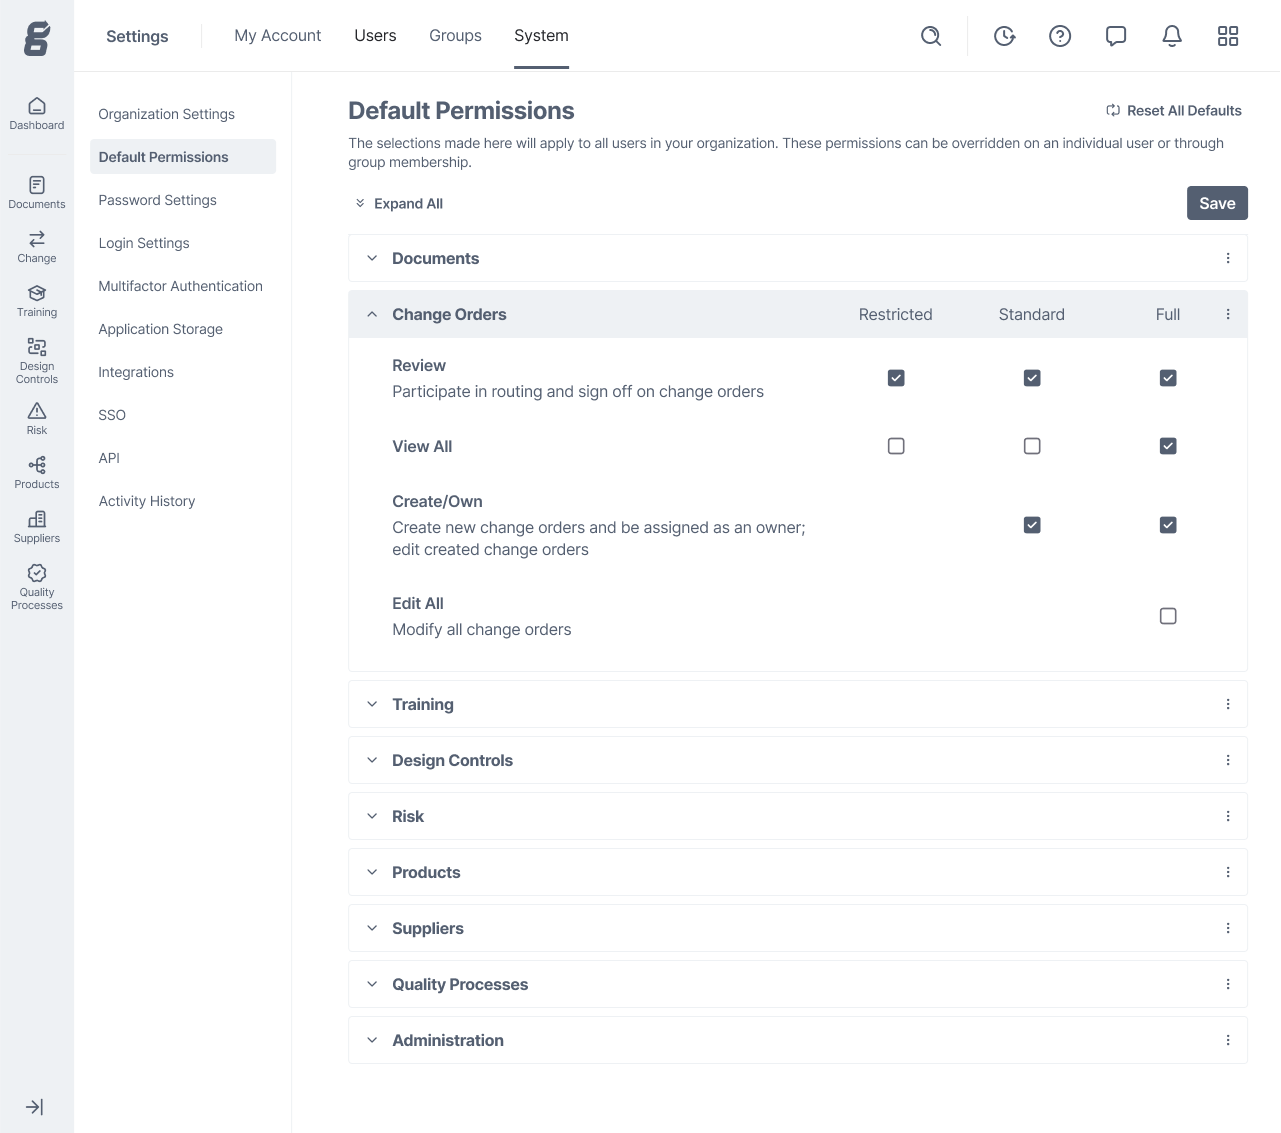Collapse the Change Orders section

(x=371, y=313)
